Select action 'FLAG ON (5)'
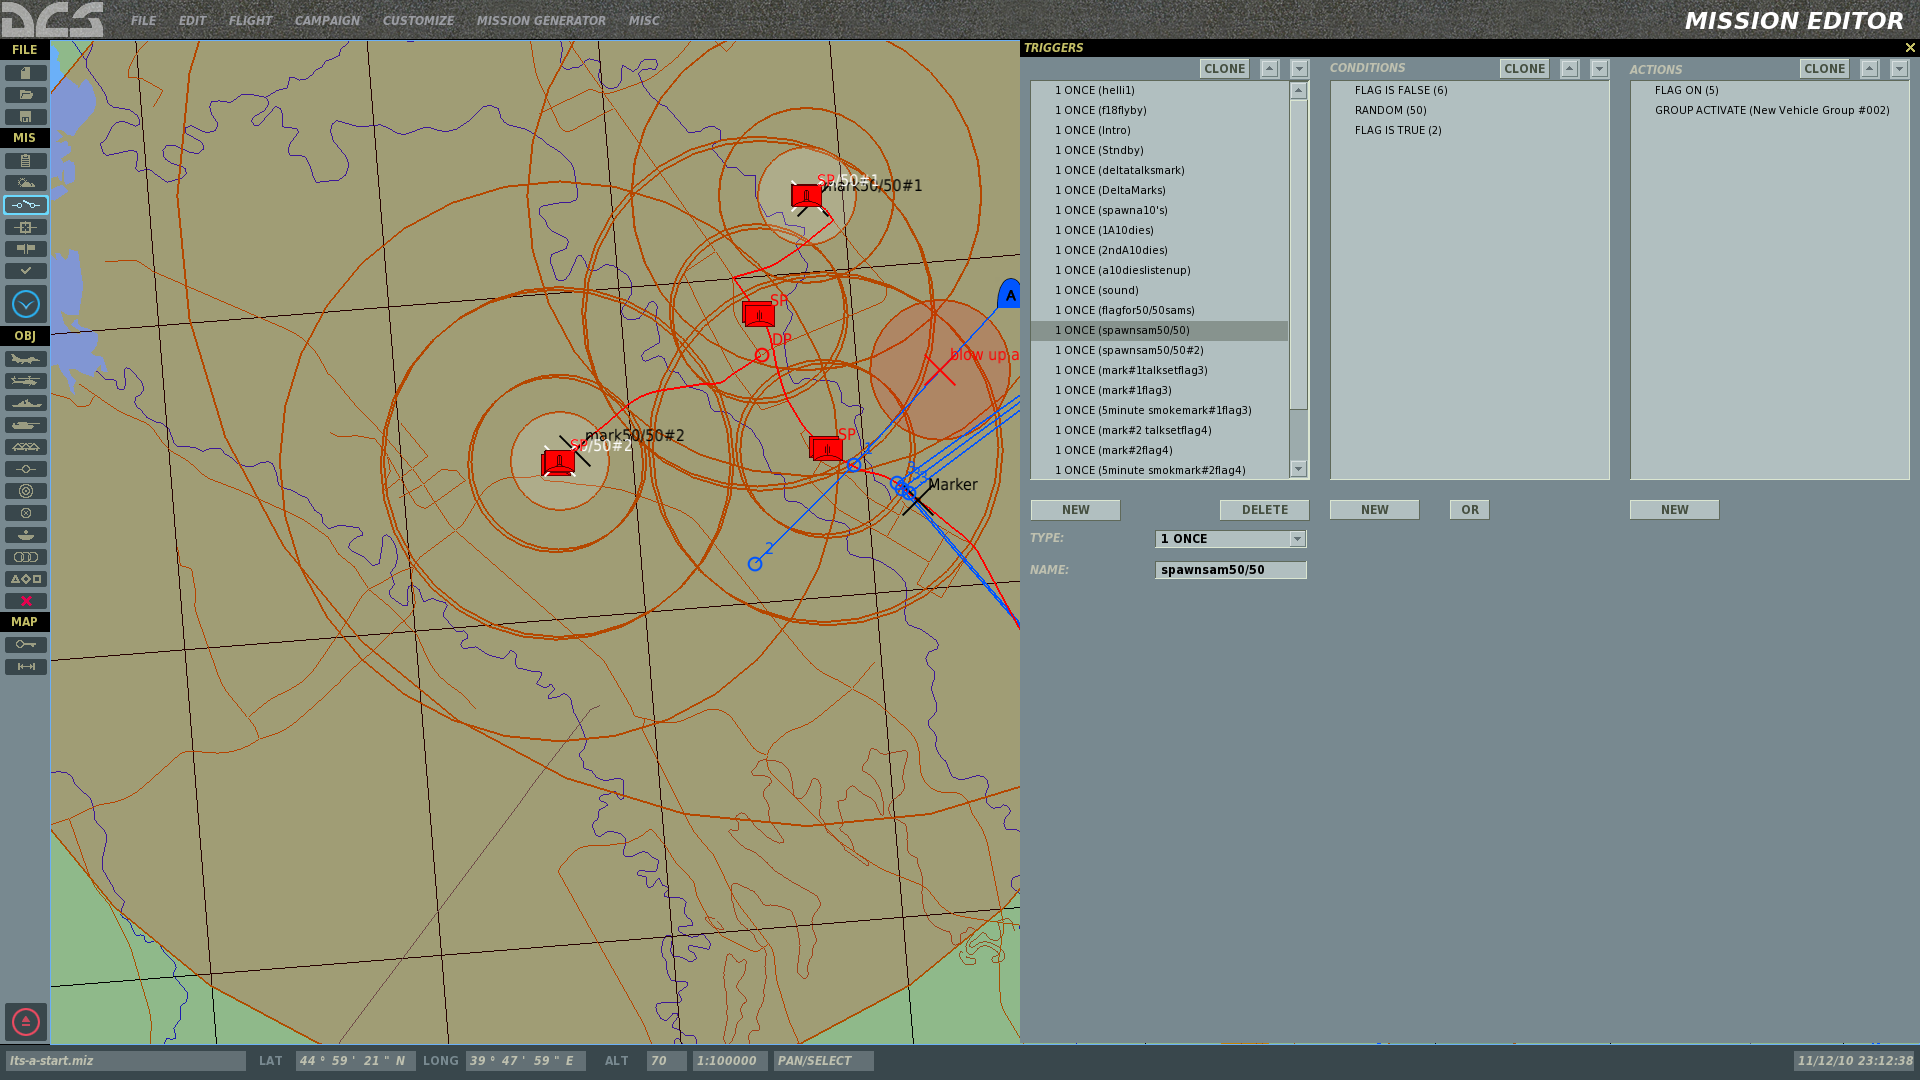1920x1080 pixels. click(x=1770, y=90)
